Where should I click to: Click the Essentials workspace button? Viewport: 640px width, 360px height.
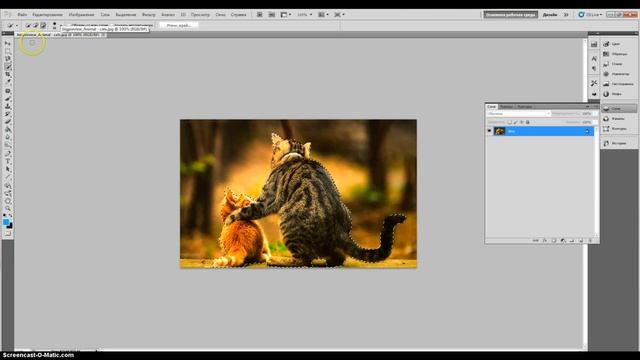511,15
